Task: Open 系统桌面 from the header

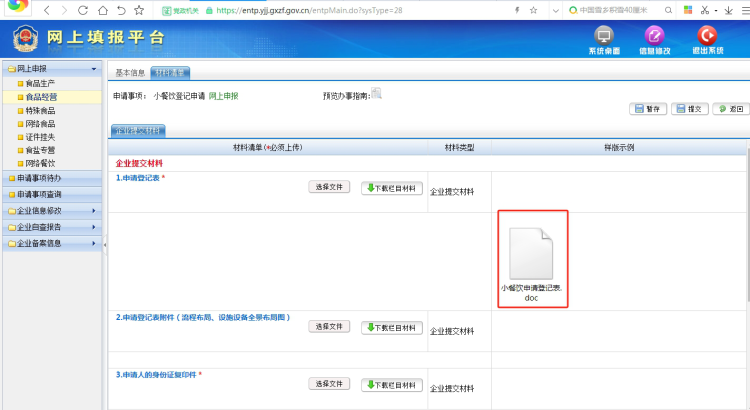Action: point(603,39)
